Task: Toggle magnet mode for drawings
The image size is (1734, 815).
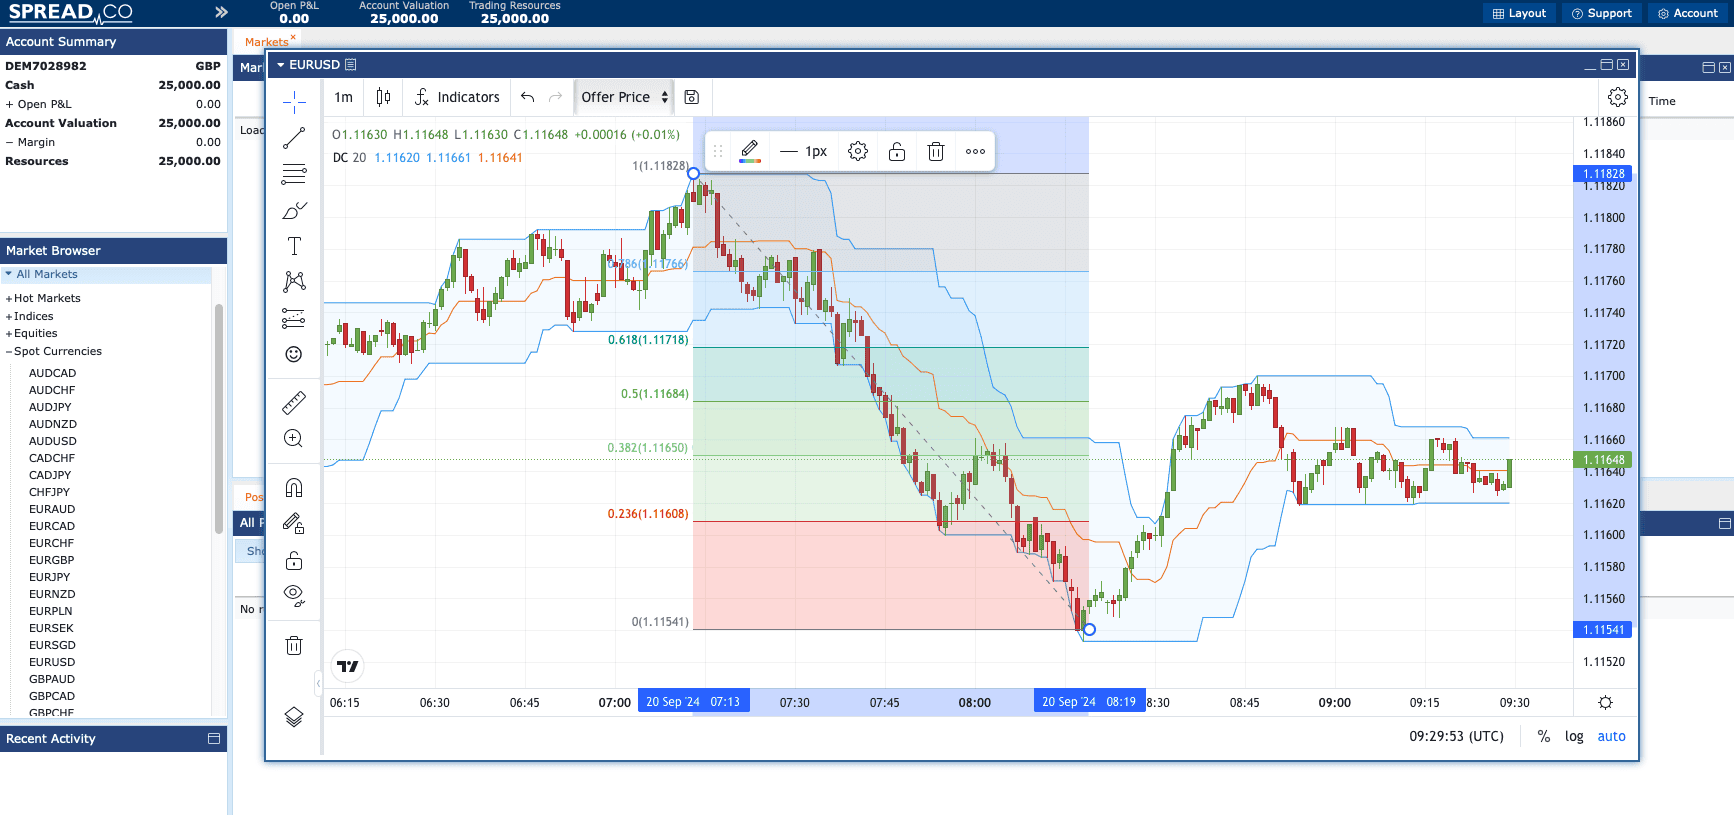Action: pyautogui.click(x=294, y=488)
